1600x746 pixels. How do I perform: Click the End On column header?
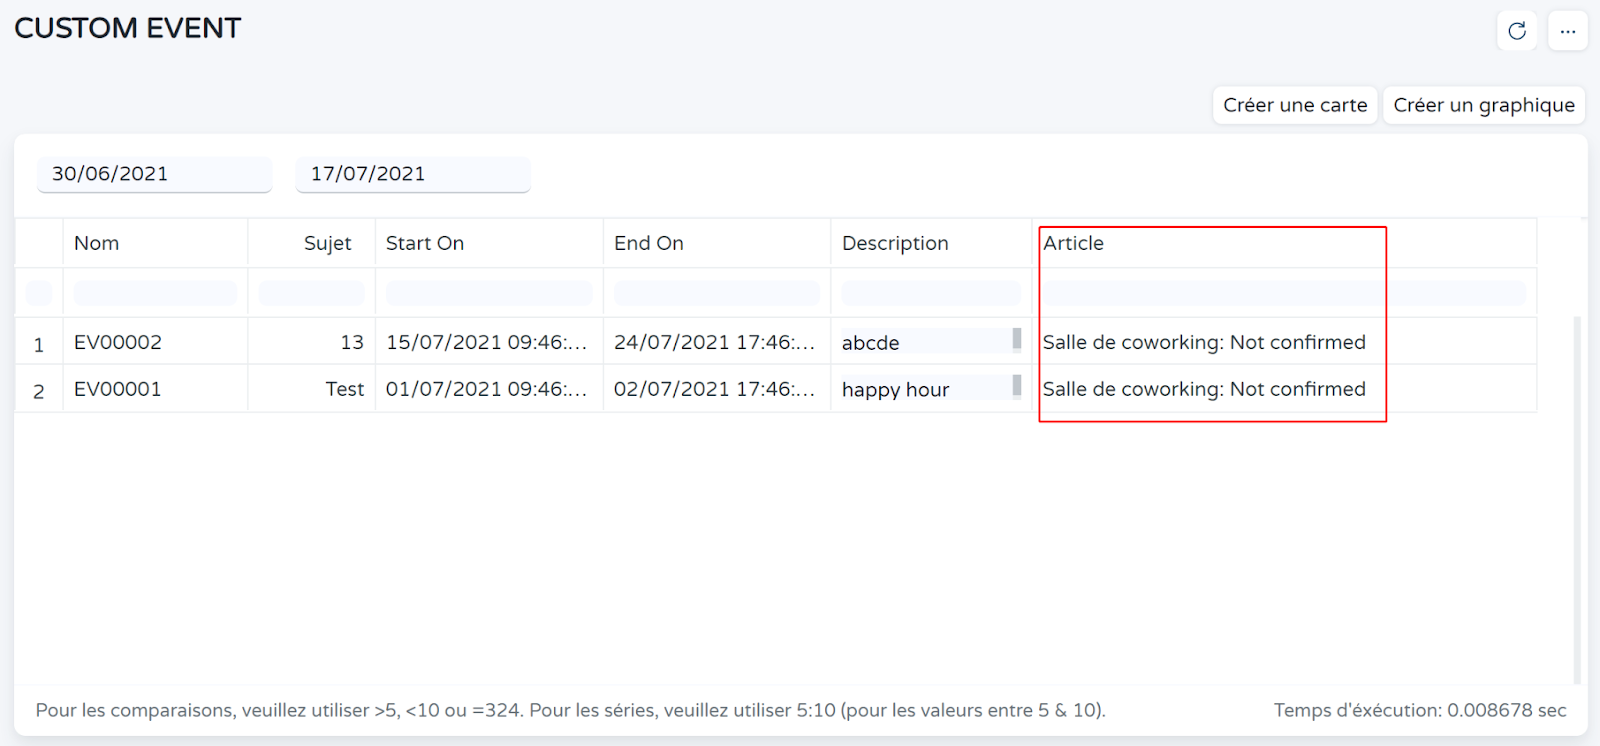click(649, 243)
